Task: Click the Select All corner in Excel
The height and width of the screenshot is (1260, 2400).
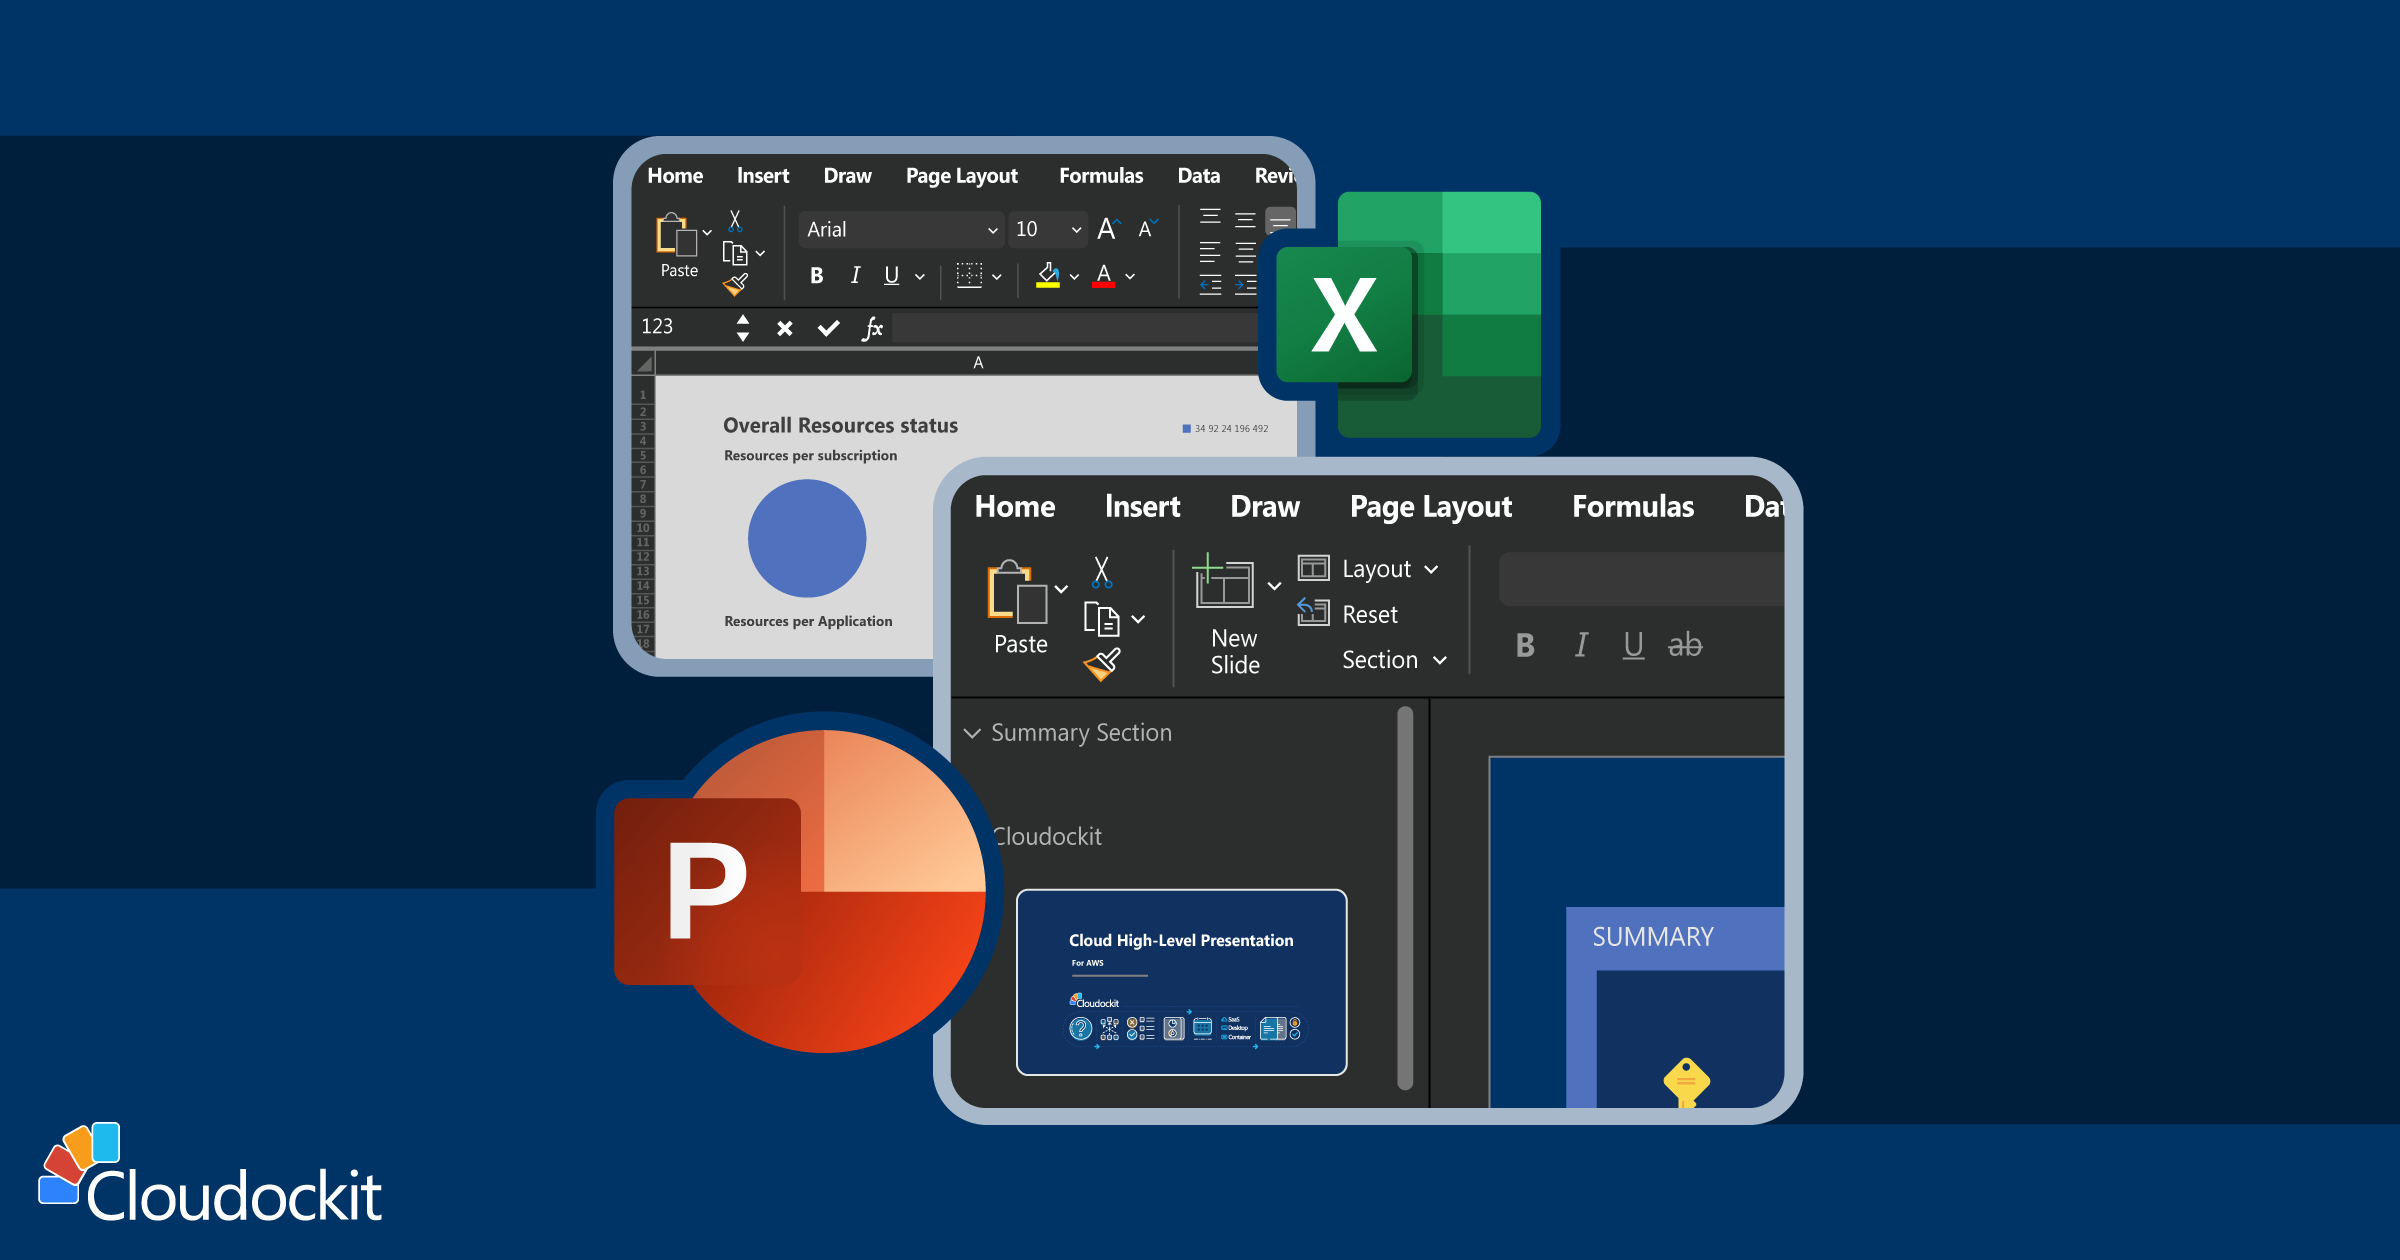Action: 644,363
